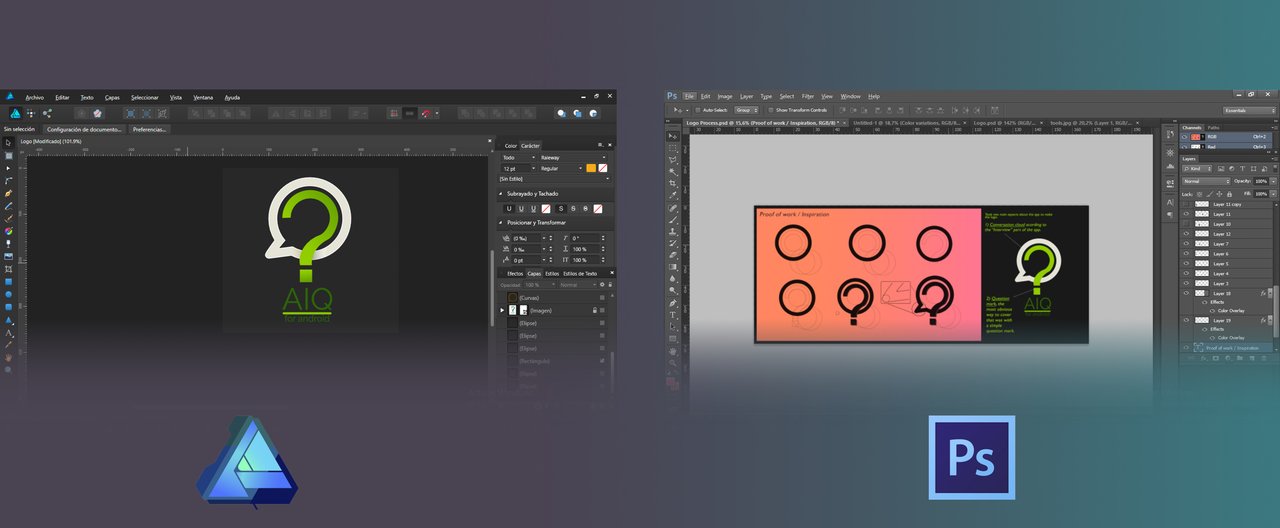The image size is (1280, 528).
Task: Open the Capas menu in Affinity Designer
Action: pyautogui.click(x=112, y=97)
